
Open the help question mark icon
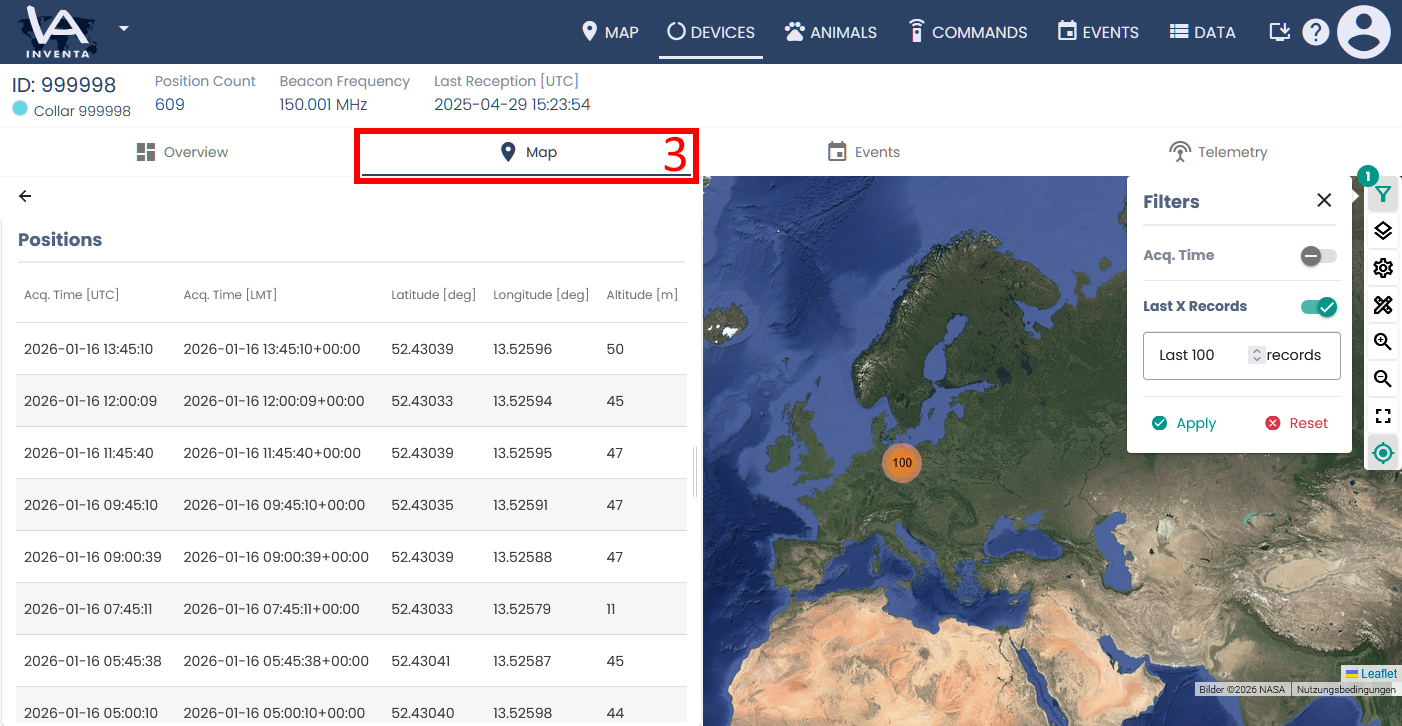1315,32
